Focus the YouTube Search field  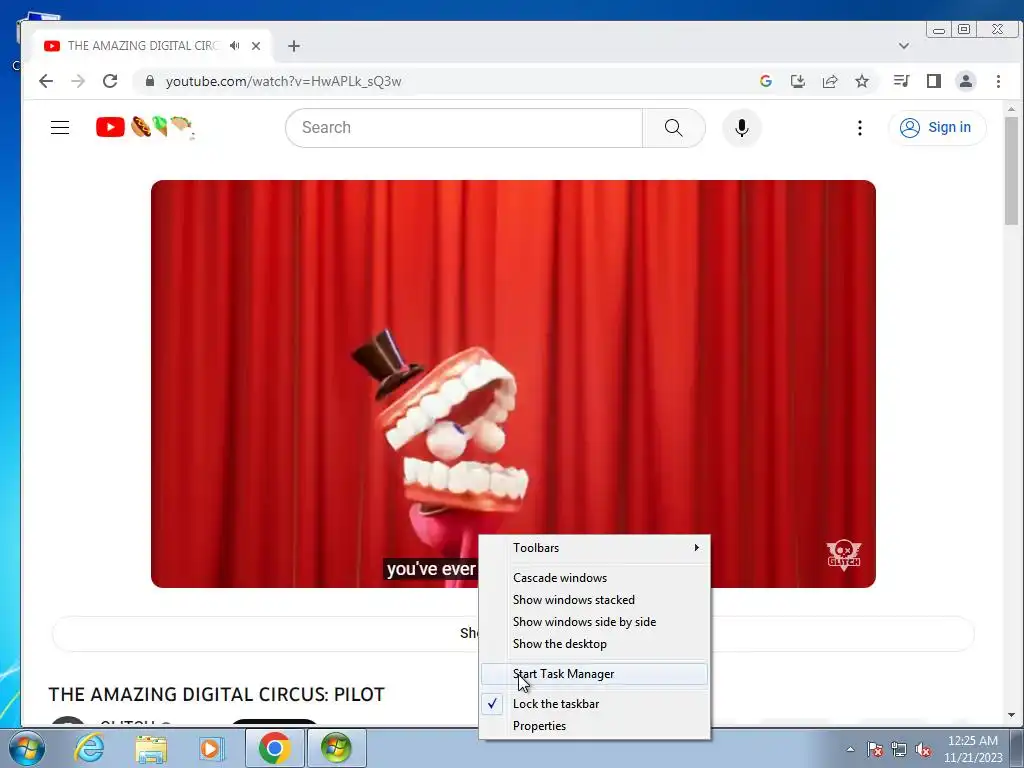click(464, 127)
